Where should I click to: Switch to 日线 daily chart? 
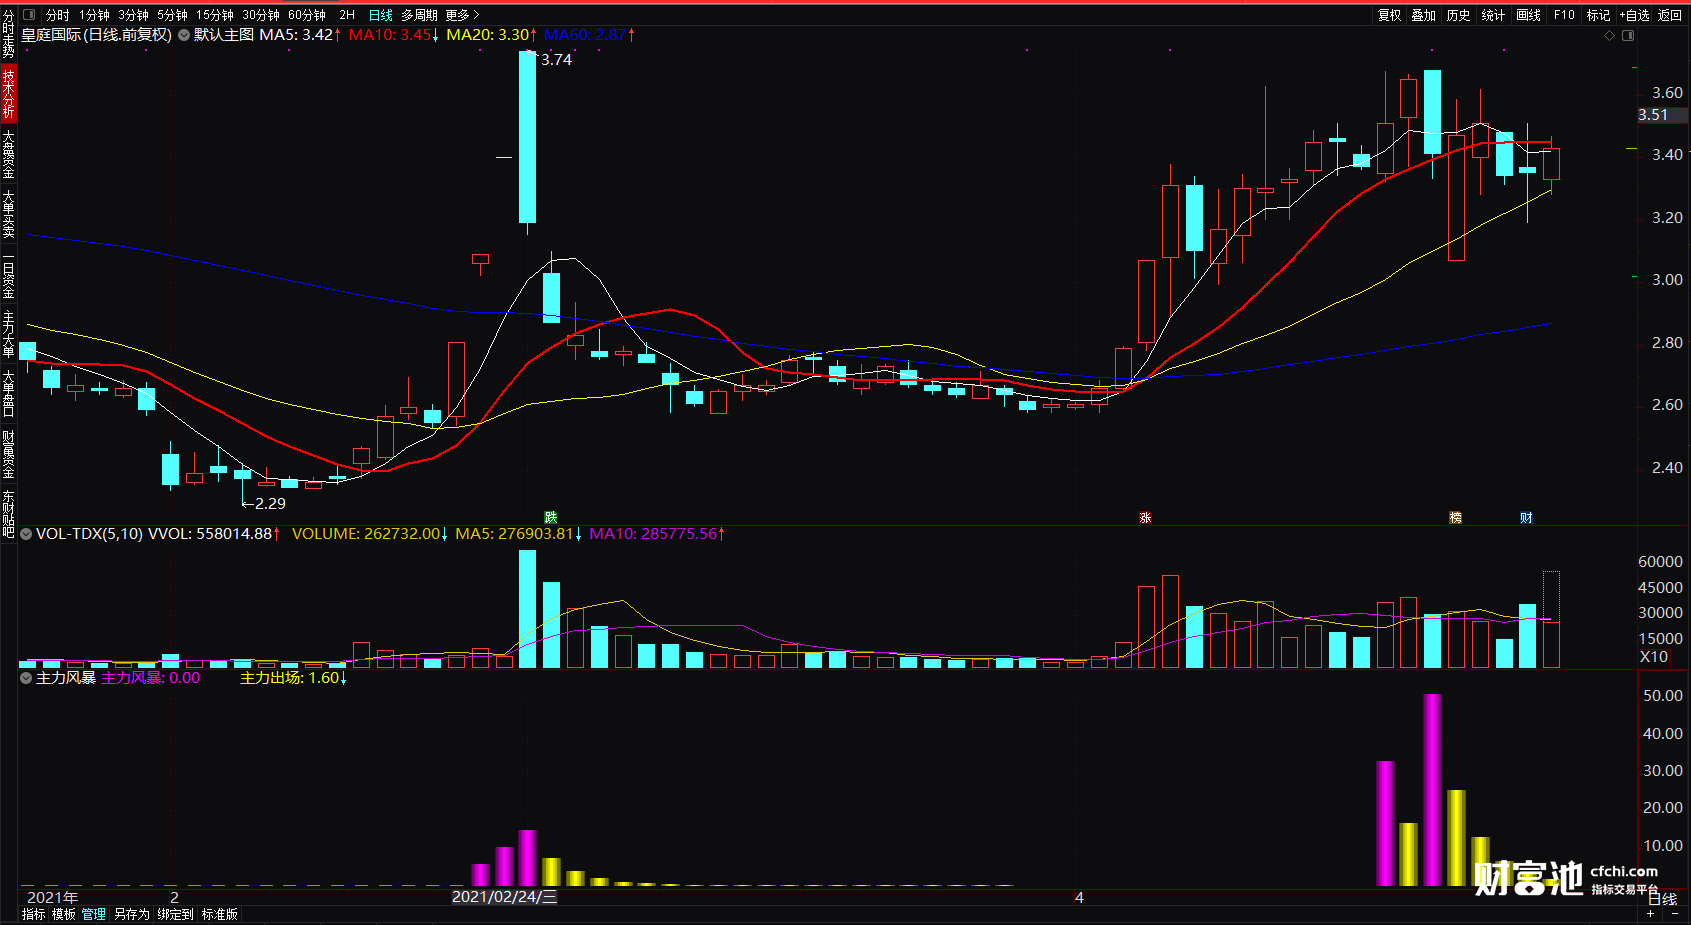pos(380,15)
